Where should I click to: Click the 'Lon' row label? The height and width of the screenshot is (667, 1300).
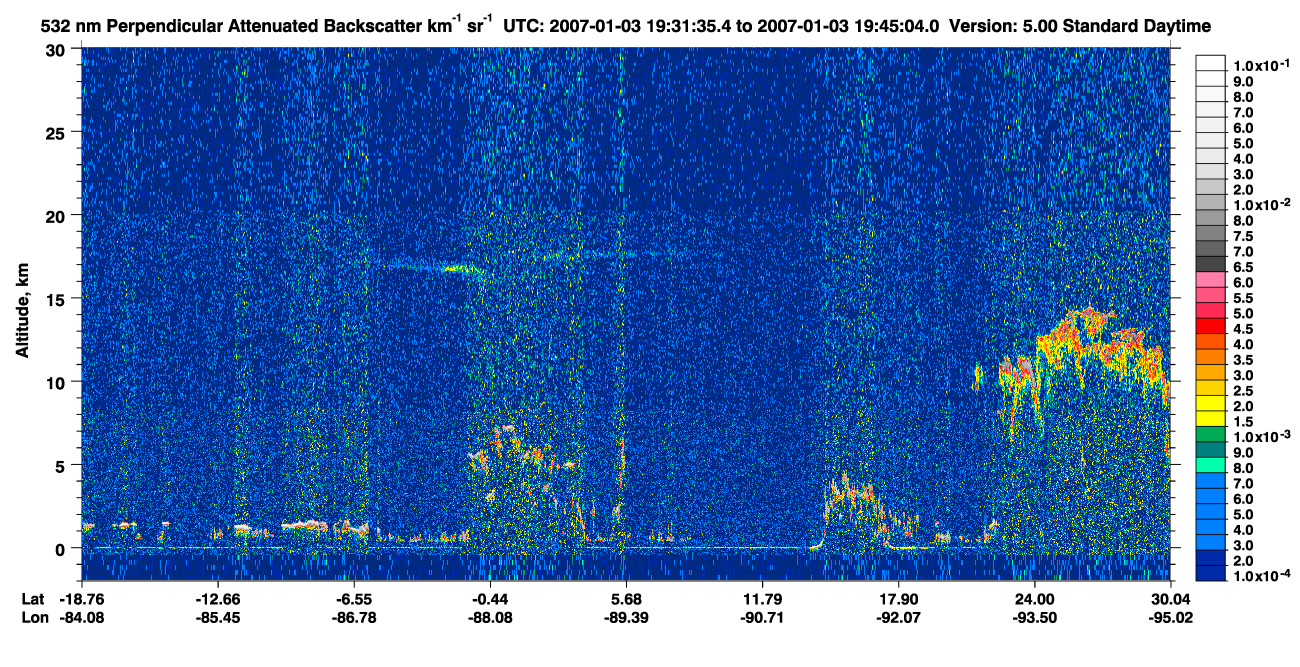click(x=34, y=617)
